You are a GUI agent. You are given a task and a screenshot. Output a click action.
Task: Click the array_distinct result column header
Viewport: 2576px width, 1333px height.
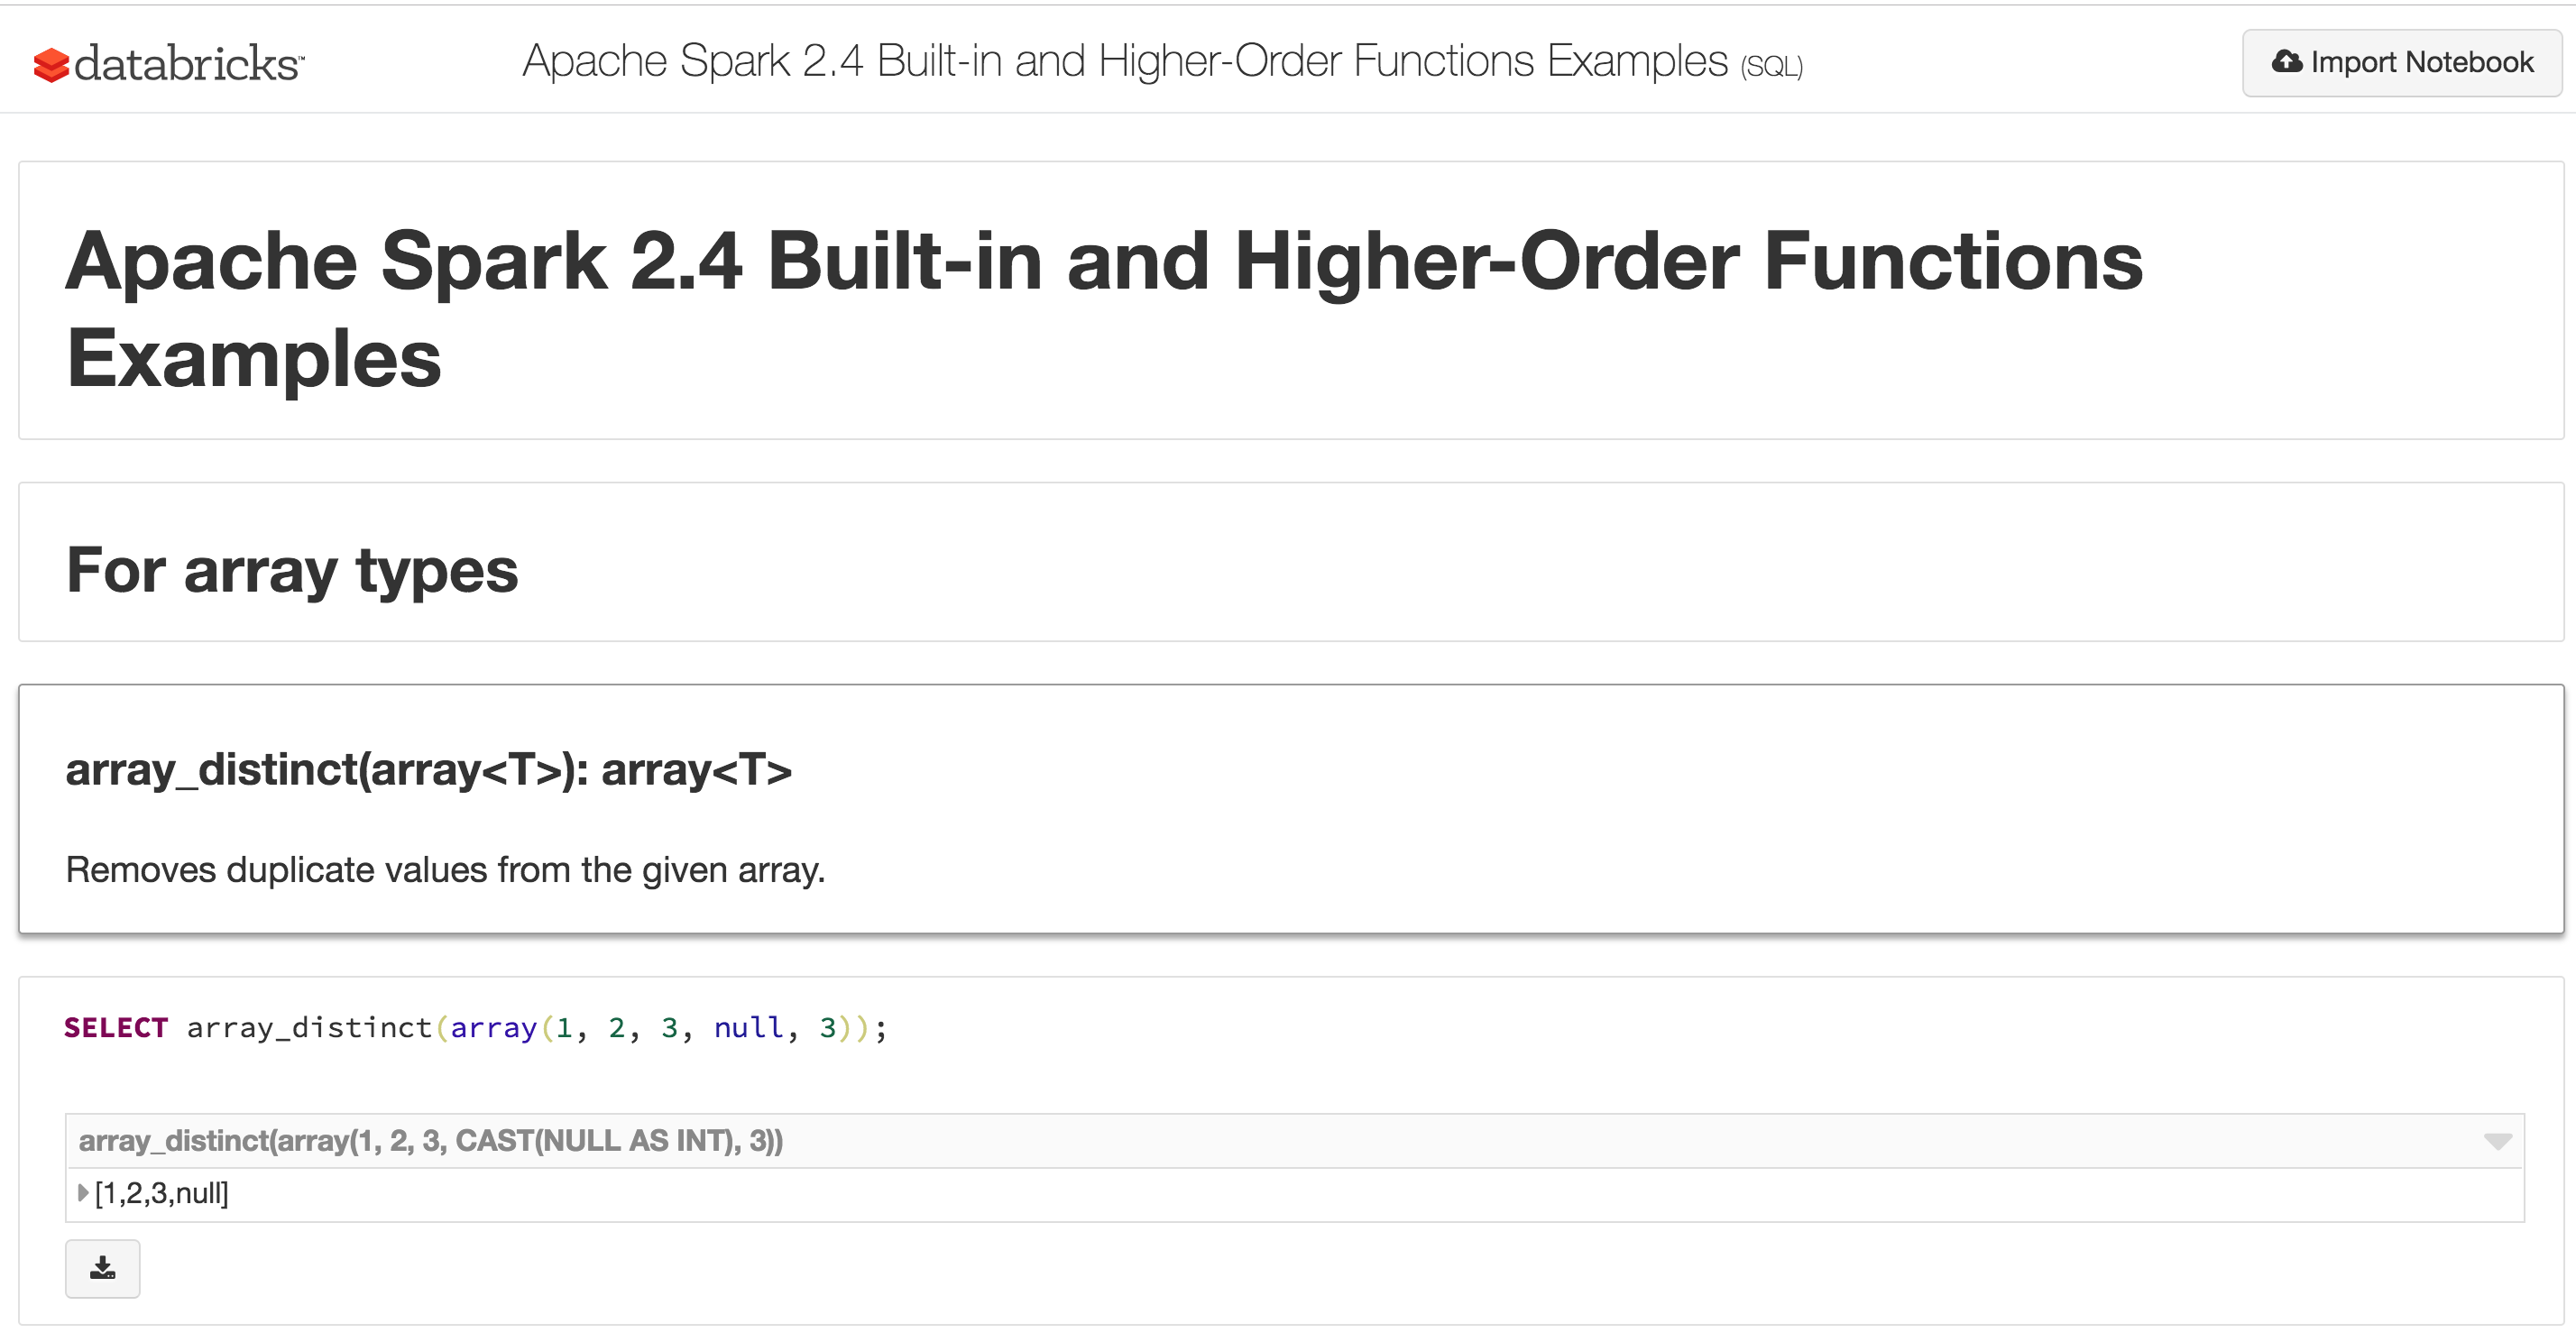pyautogui.click(x=430, y=1141)
